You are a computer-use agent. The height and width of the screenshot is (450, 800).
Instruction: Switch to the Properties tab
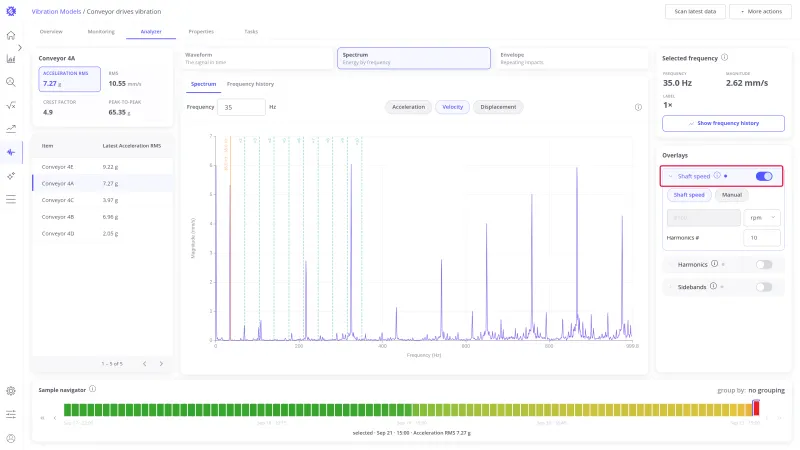pyautogui.click(x=201, y=32)
